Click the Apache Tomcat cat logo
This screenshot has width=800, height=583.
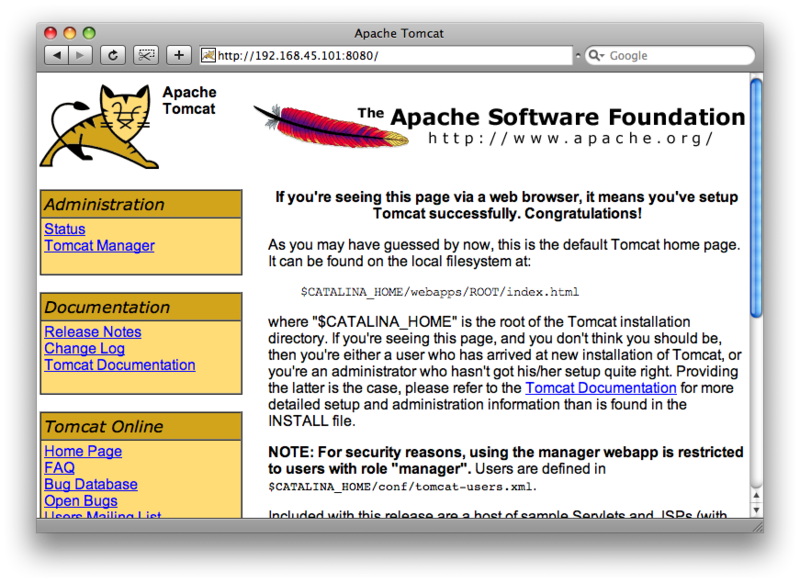(98, 126)
